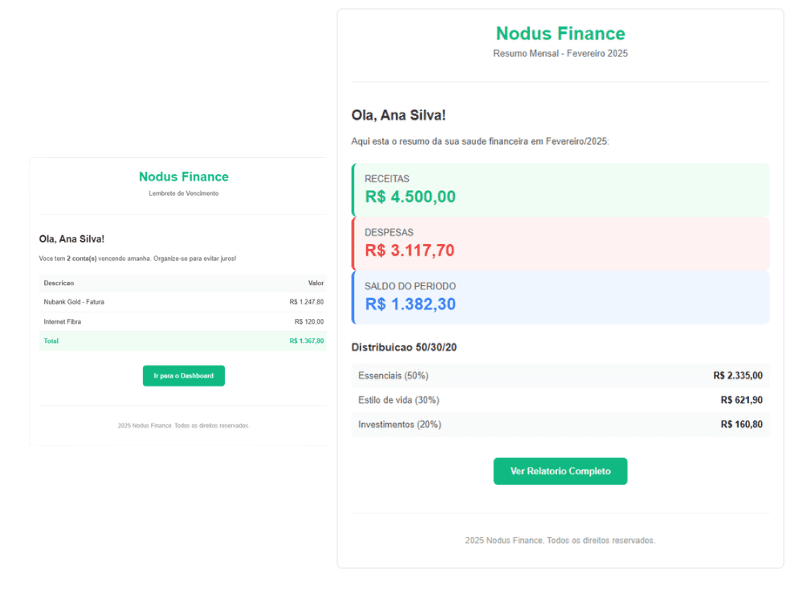Click the Nodus Finance heading on the reminder email
Screen dimensions: 800x600
(183, 176)
